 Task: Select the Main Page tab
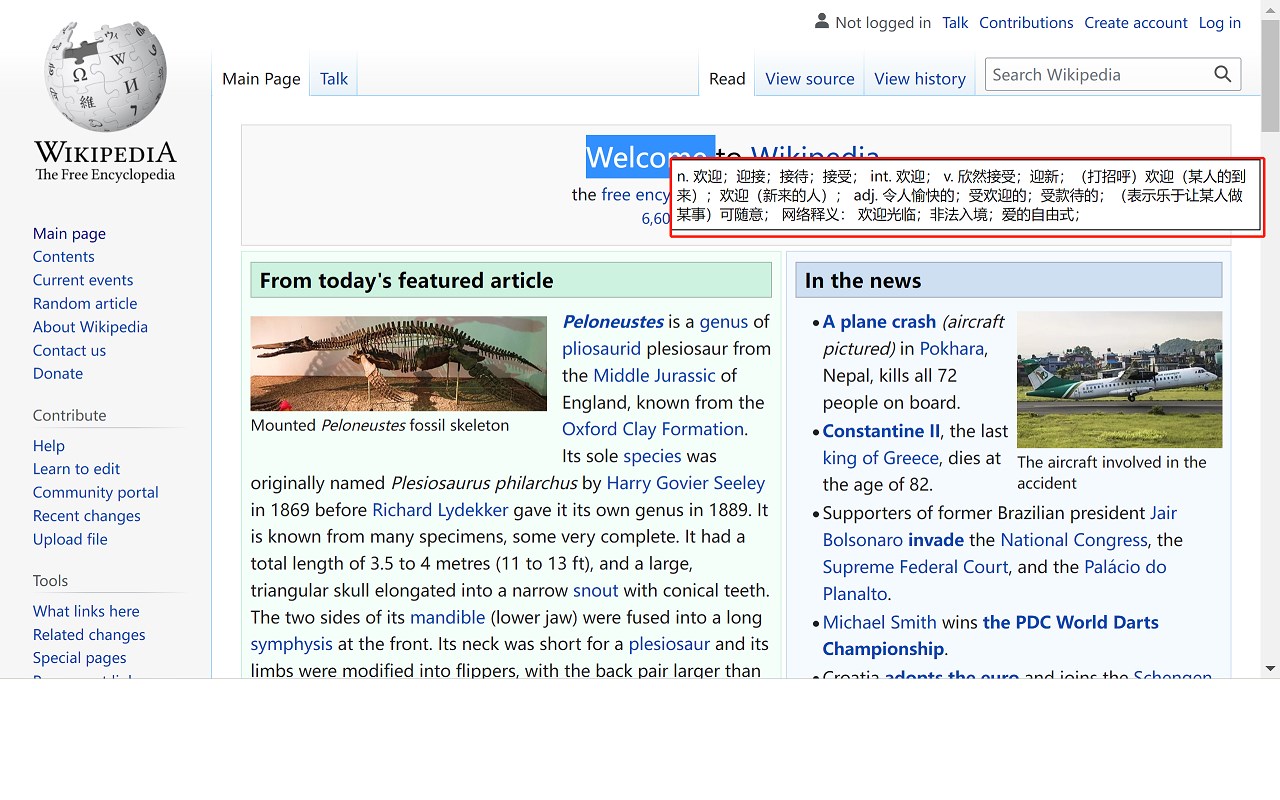pos(261,78)
